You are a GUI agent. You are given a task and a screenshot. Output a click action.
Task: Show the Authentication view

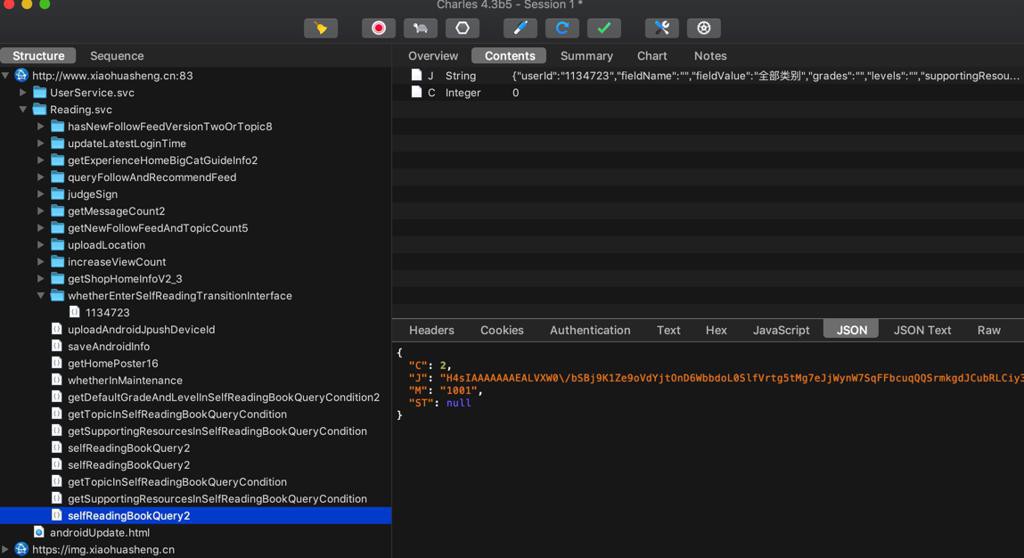point(590,330)
